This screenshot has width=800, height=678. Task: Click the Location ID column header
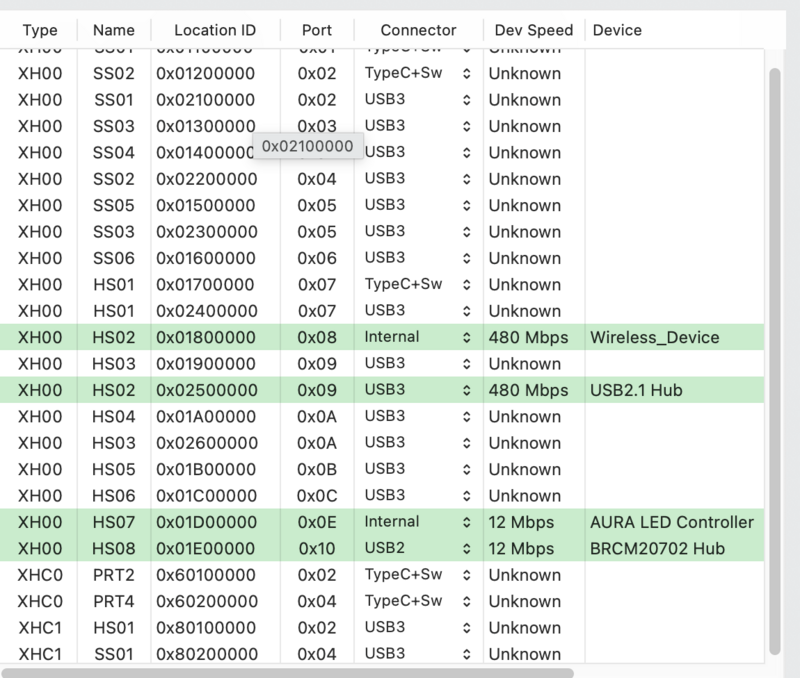(215, 30)
